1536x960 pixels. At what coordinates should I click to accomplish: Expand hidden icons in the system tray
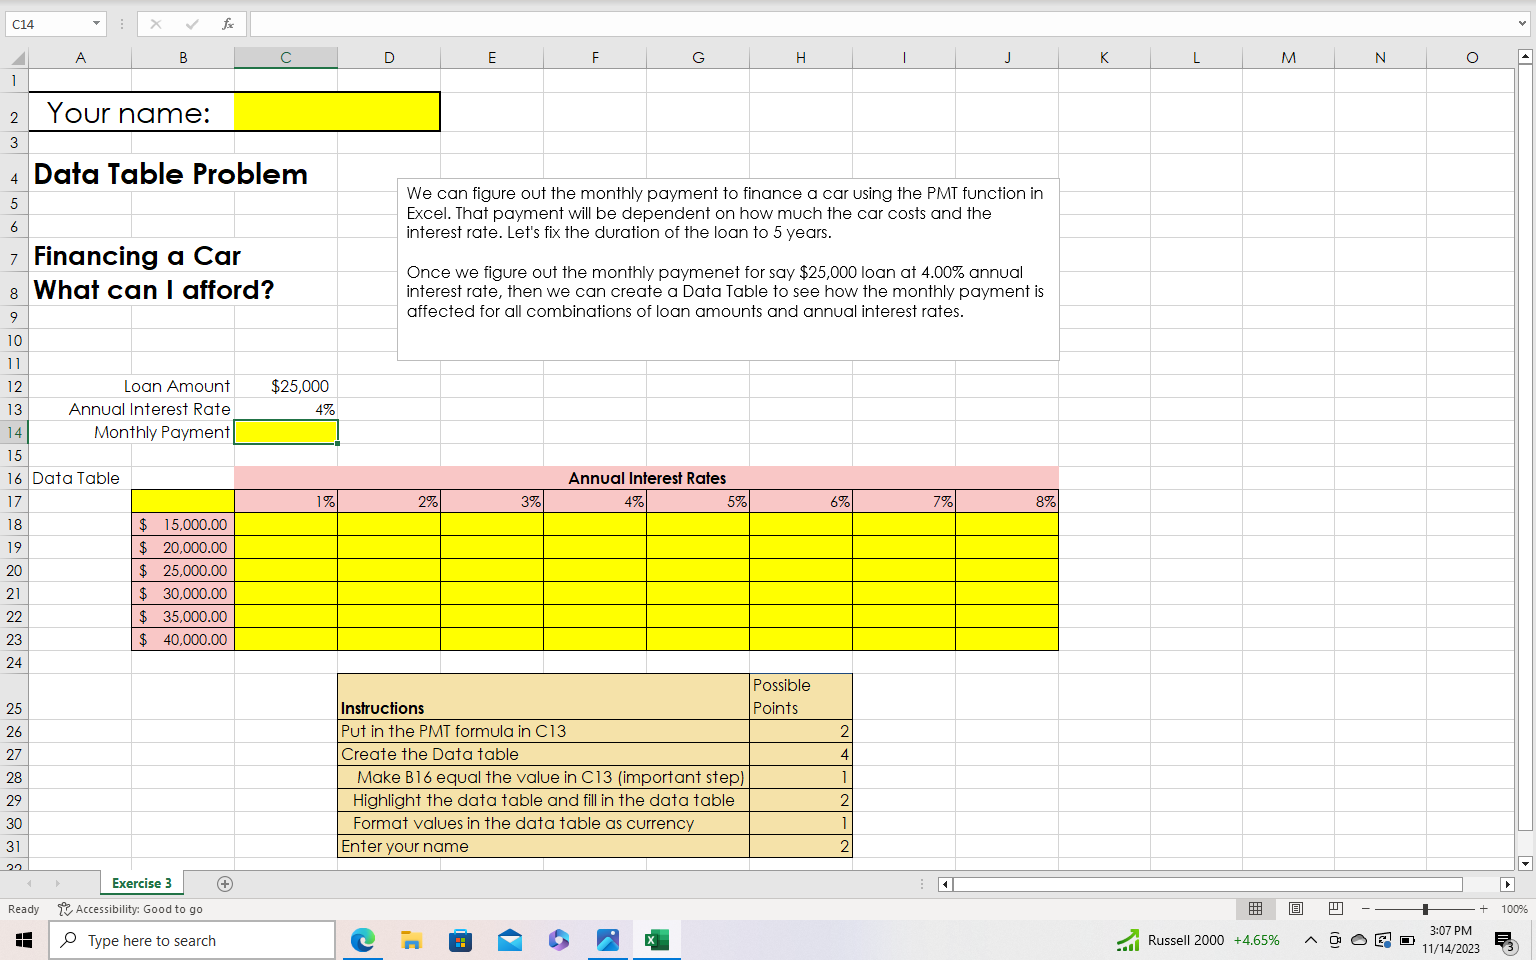point(1310,940)
